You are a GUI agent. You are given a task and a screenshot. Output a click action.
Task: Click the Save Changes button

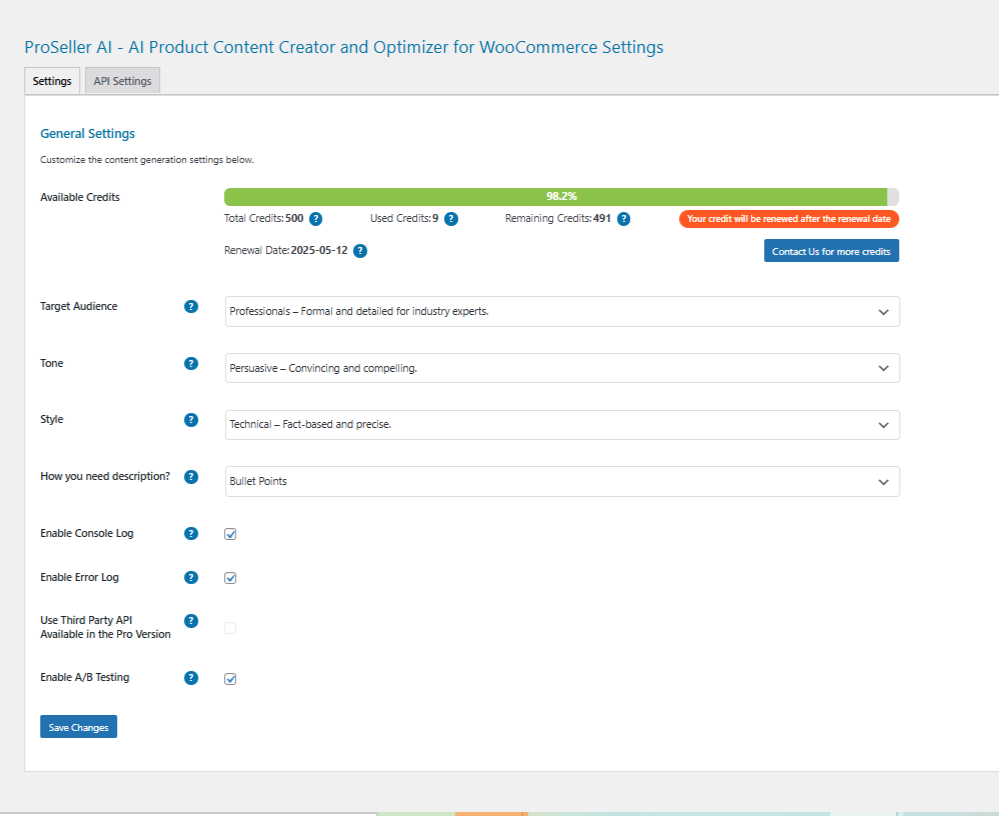pos(78,727)
